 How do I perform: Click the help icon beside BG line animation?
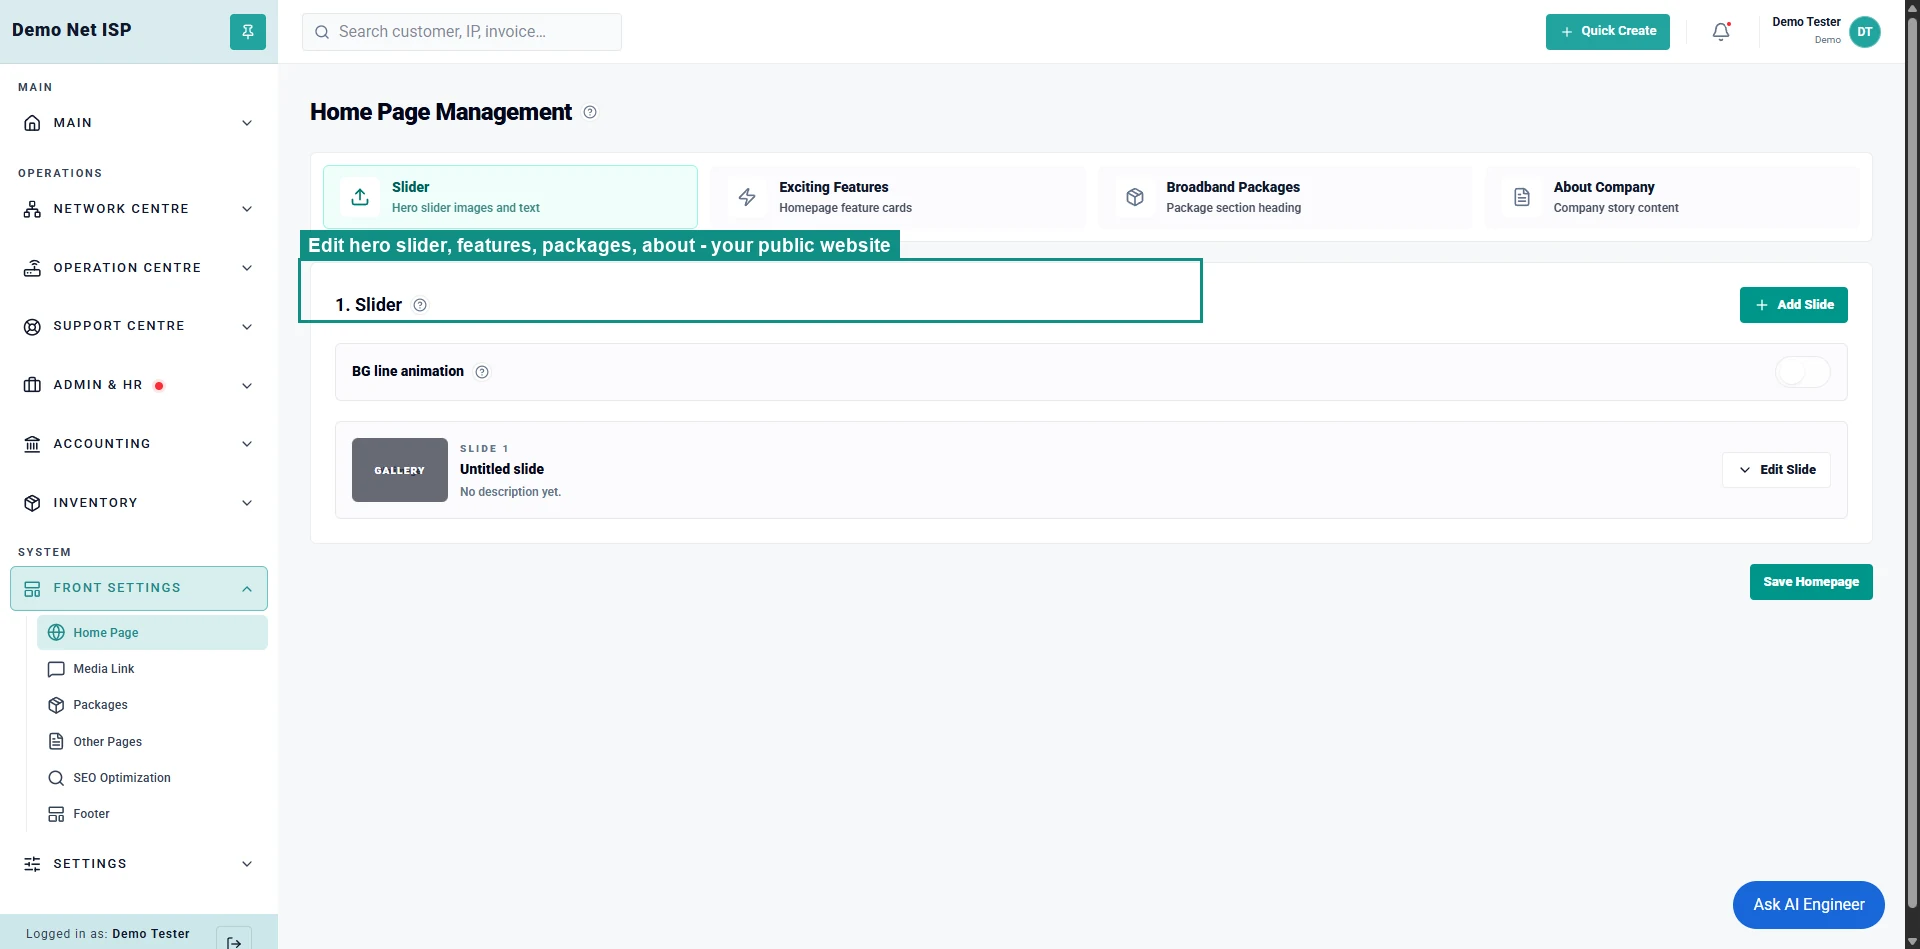pyautogui.click(x=482, y=372)
